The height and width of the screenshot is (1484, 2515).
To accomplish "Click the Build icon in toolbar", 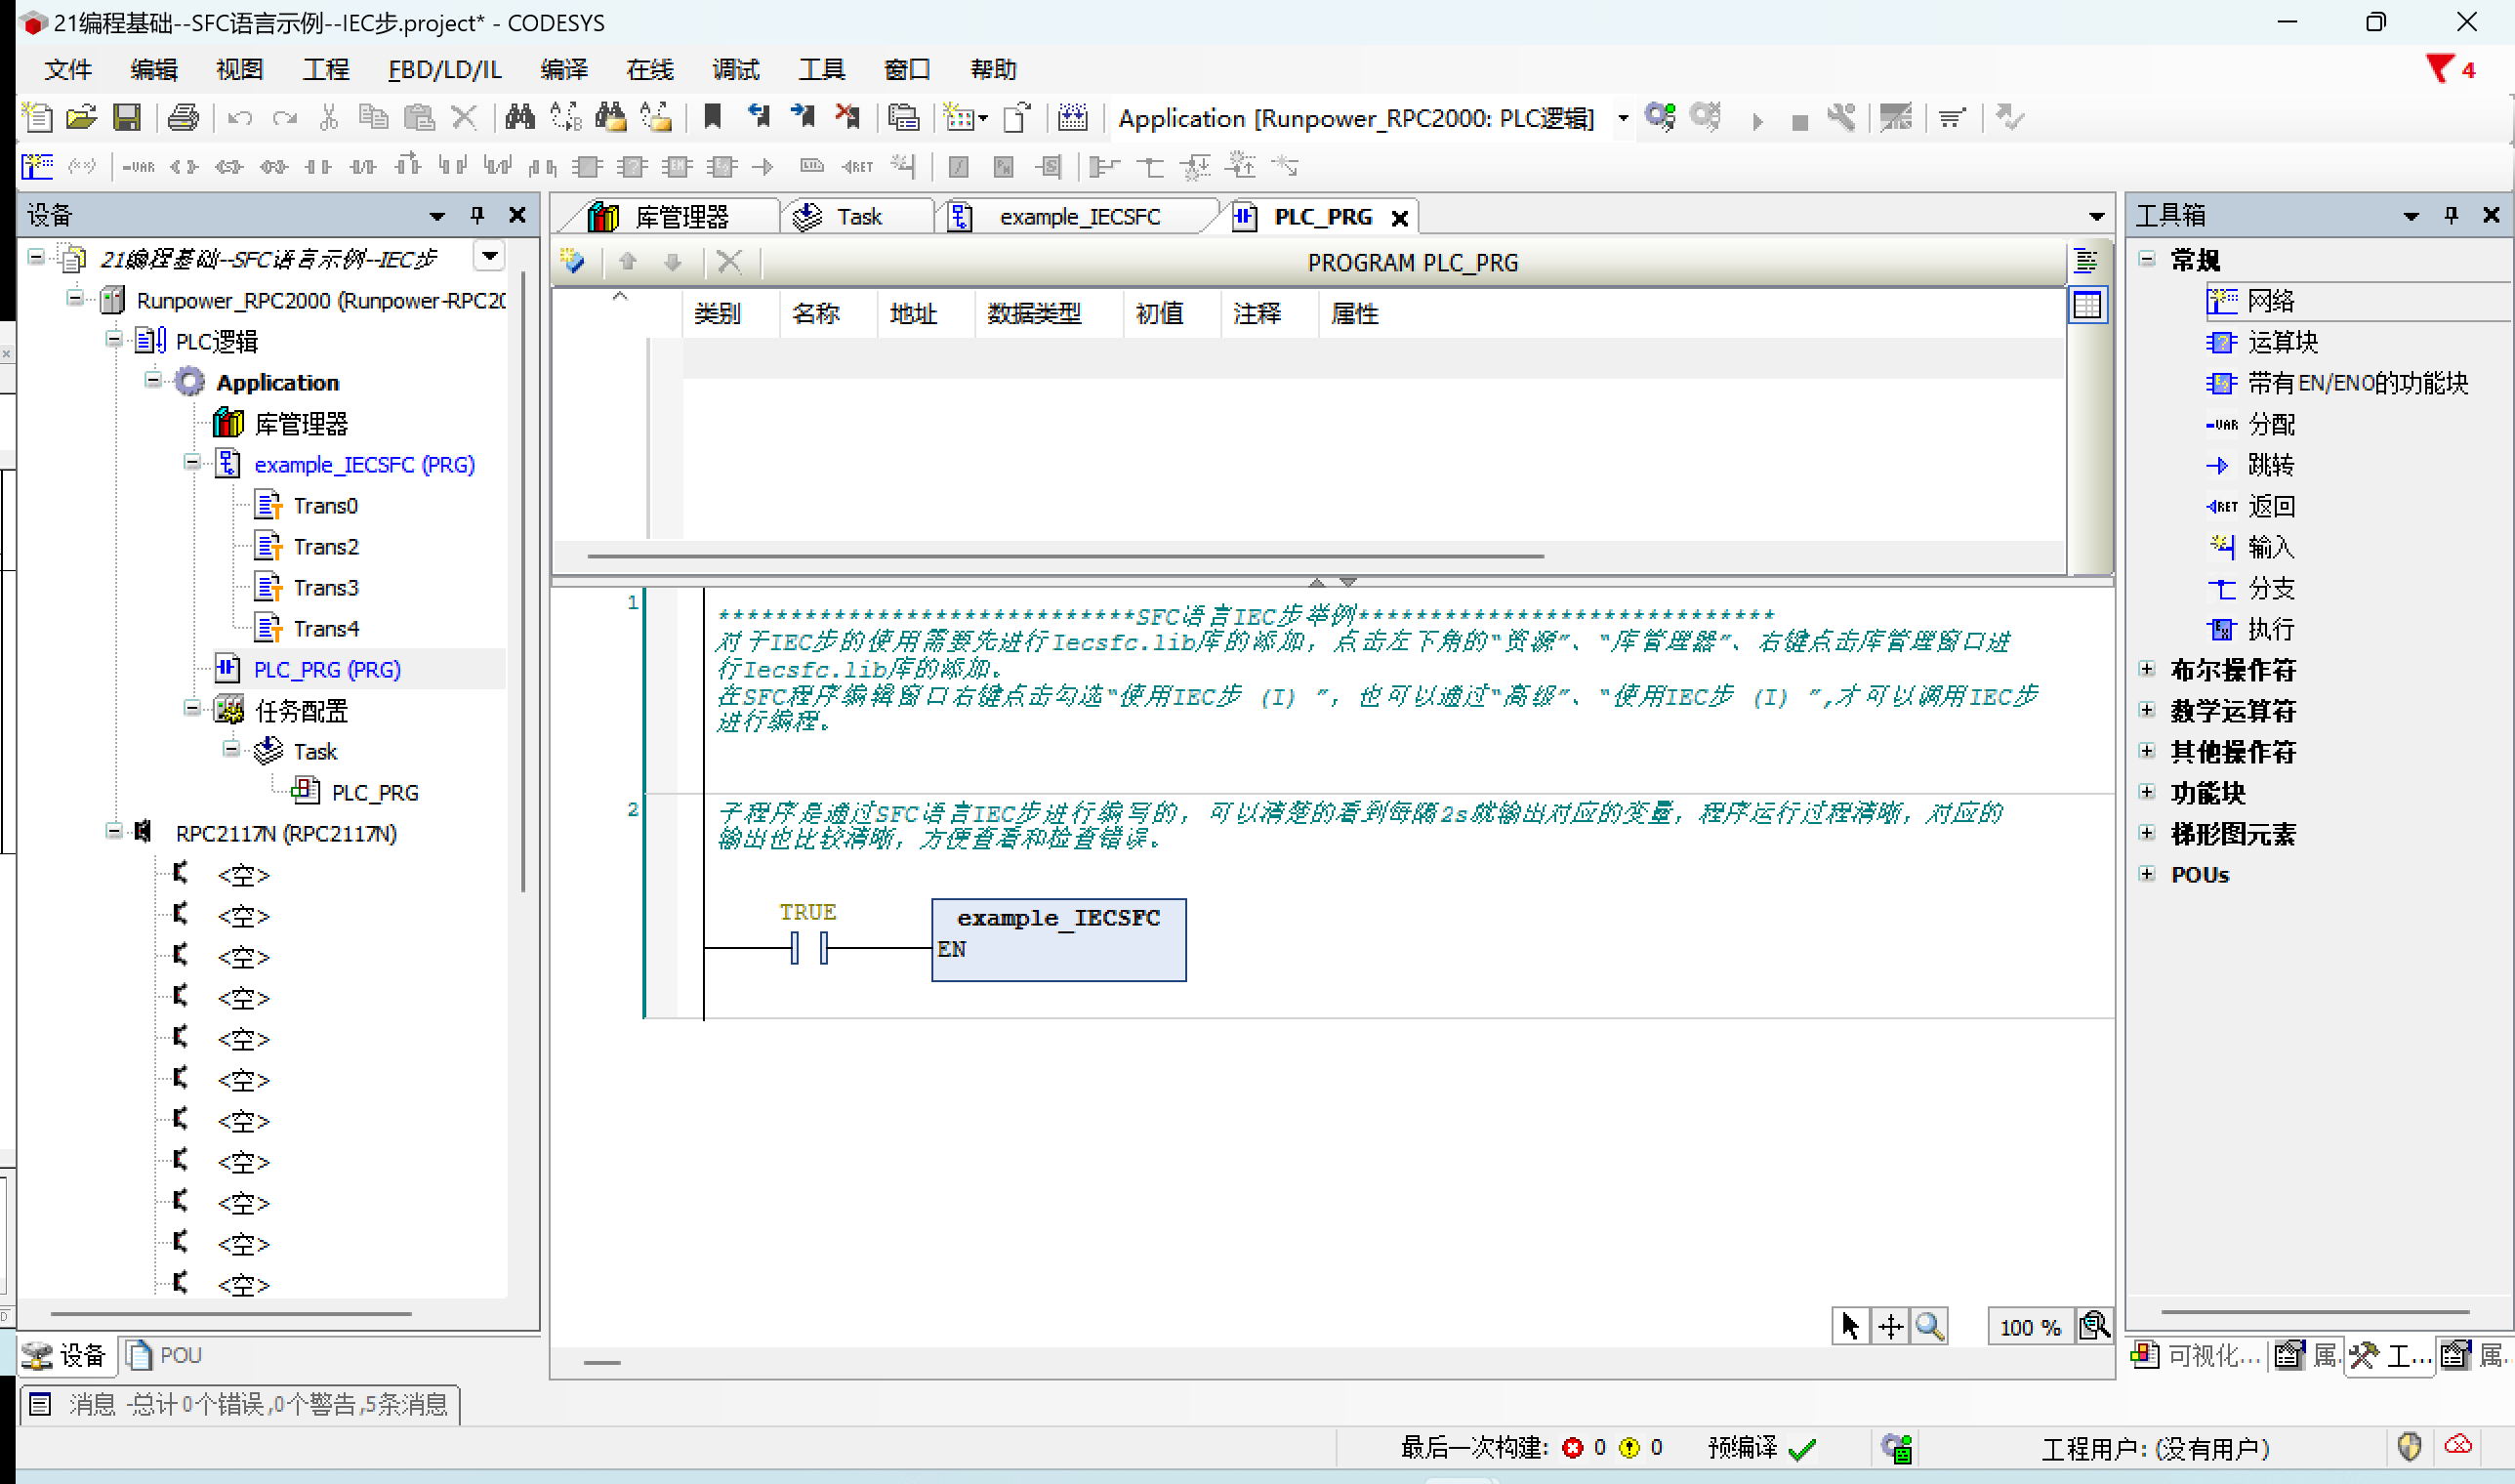I will (1073, 118).
